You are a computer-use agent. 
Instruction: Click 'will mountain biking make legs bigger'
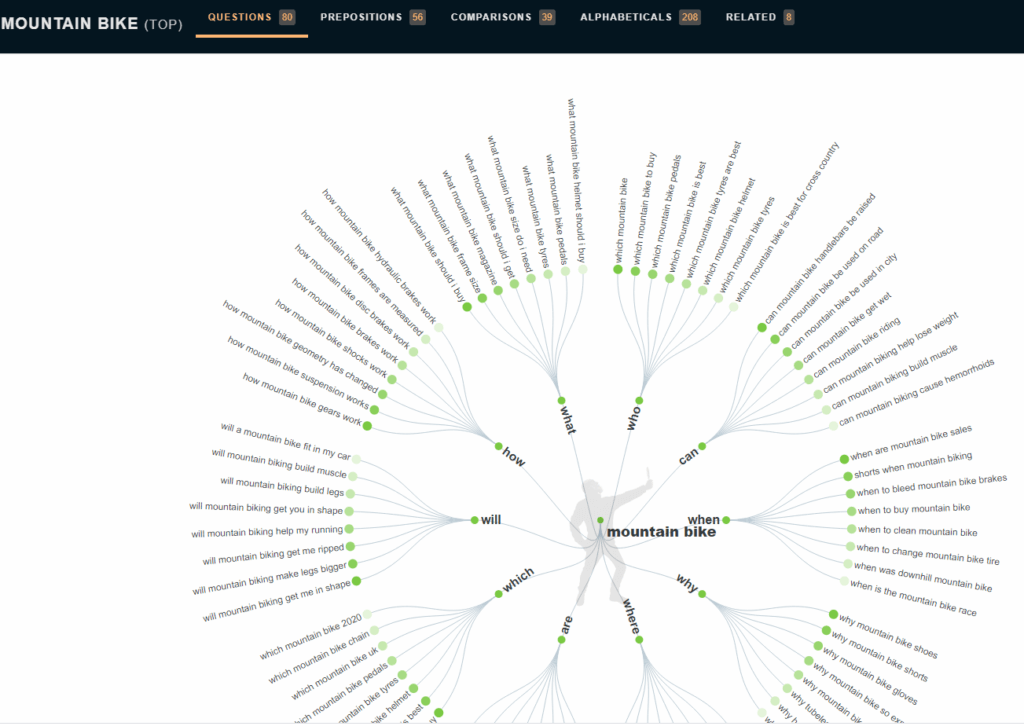[x=270, y=579]
